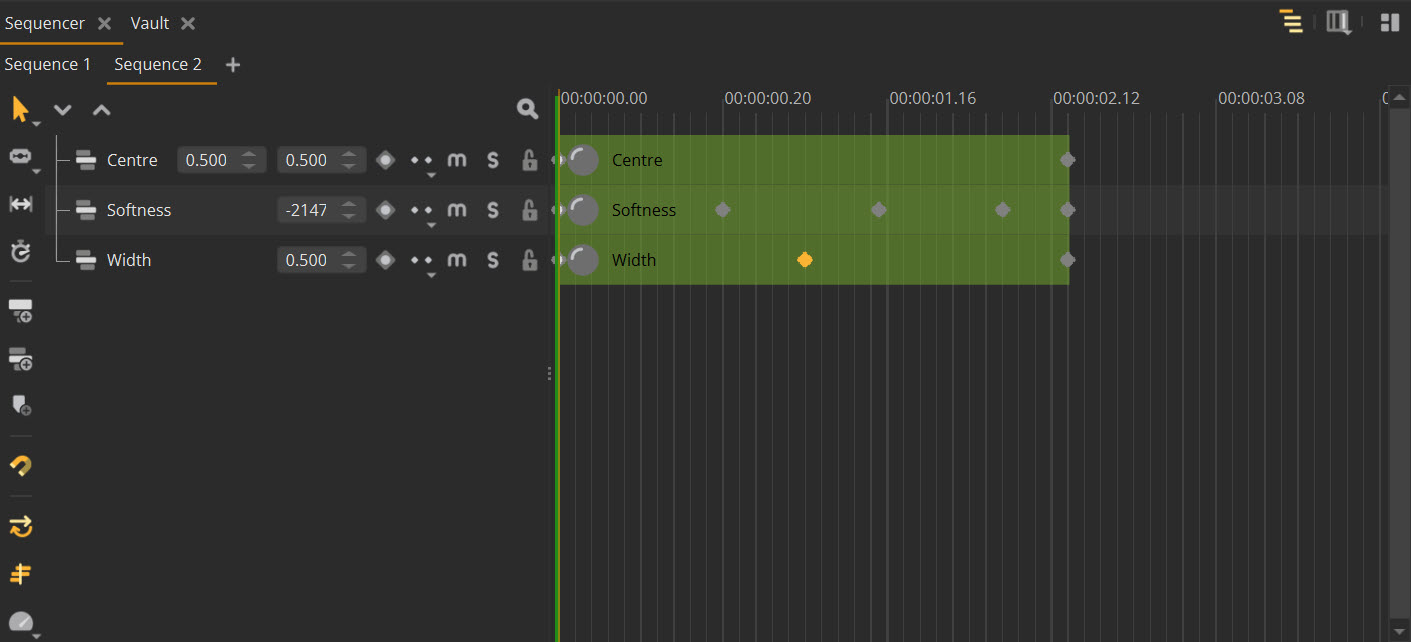Solo the Softness track
Image resolution: width=1411 pixels, height=642 pixels.
click(x=493, y=210)
